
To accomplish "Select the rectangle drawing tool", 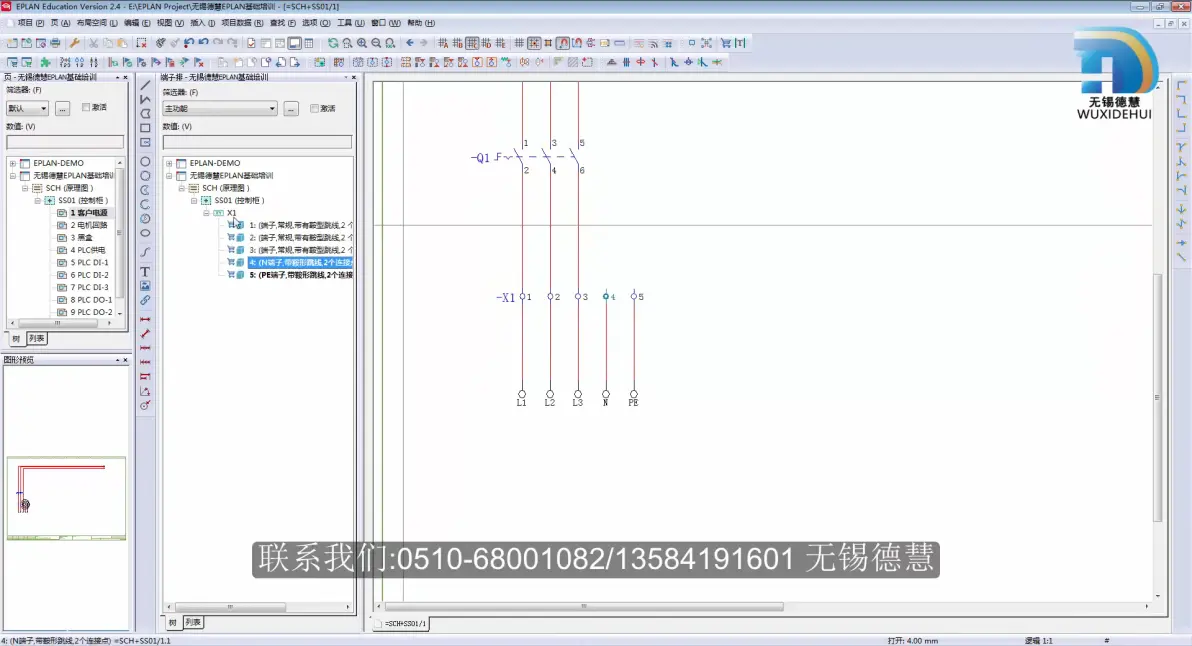I will [145, 128].
